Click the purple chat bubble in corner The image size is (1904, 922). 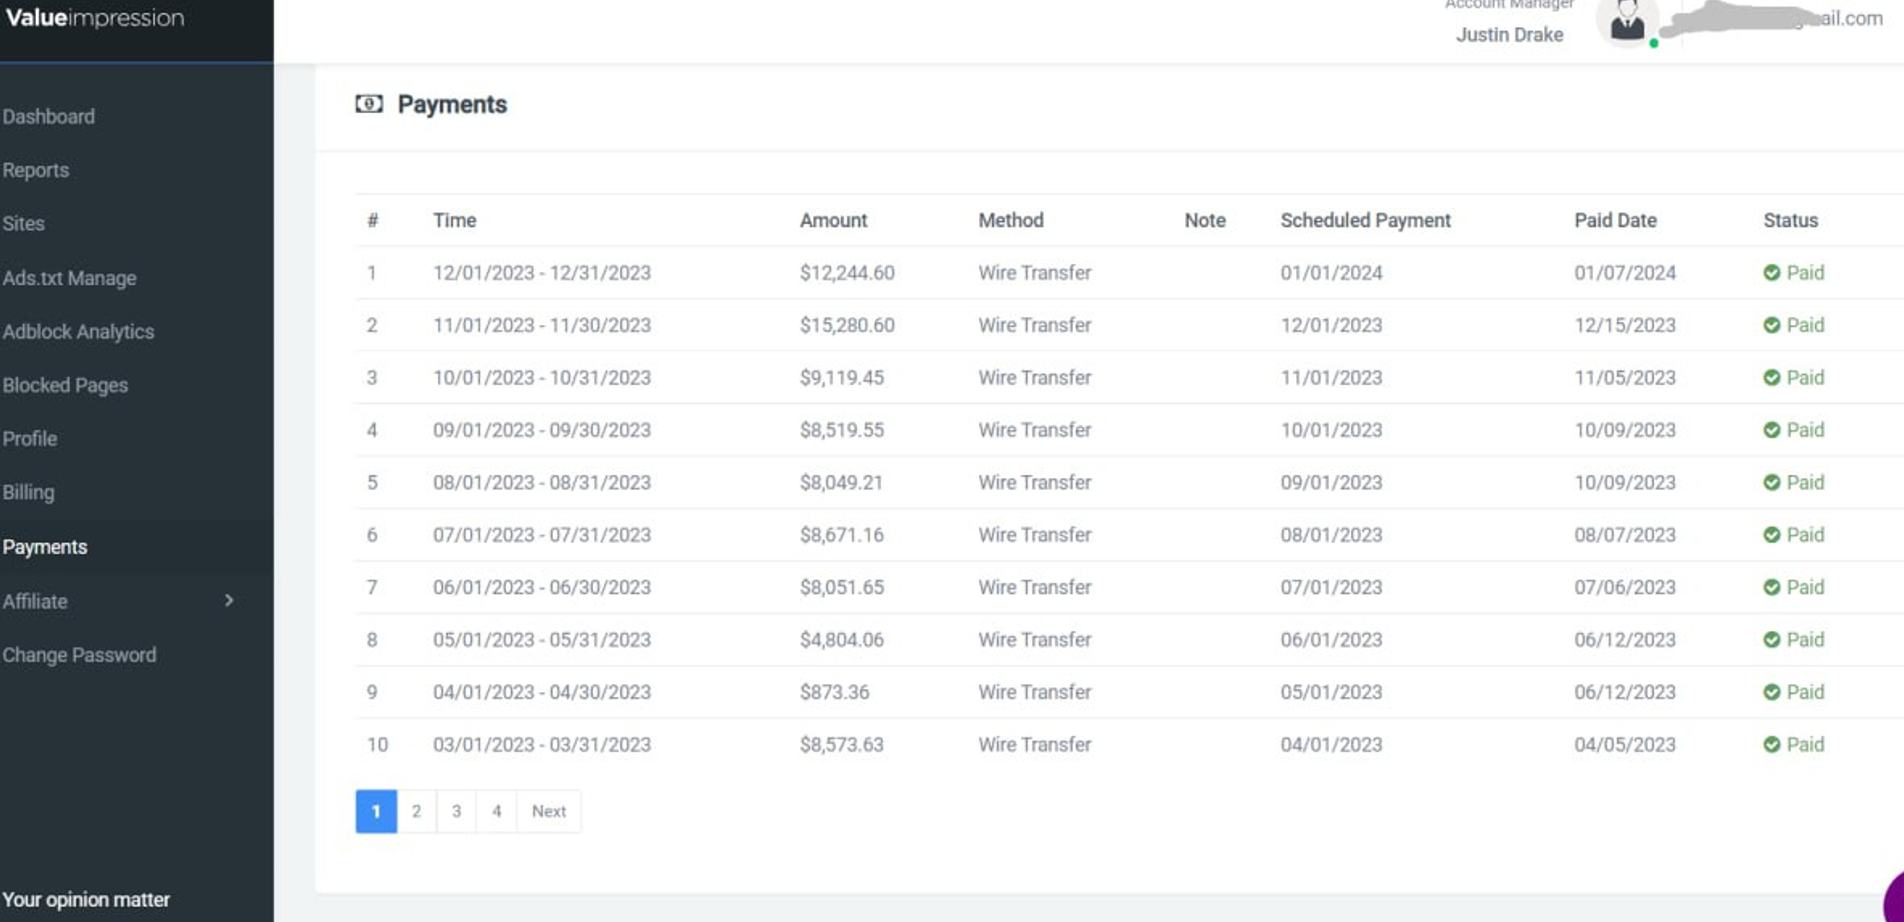point(1894,900)
